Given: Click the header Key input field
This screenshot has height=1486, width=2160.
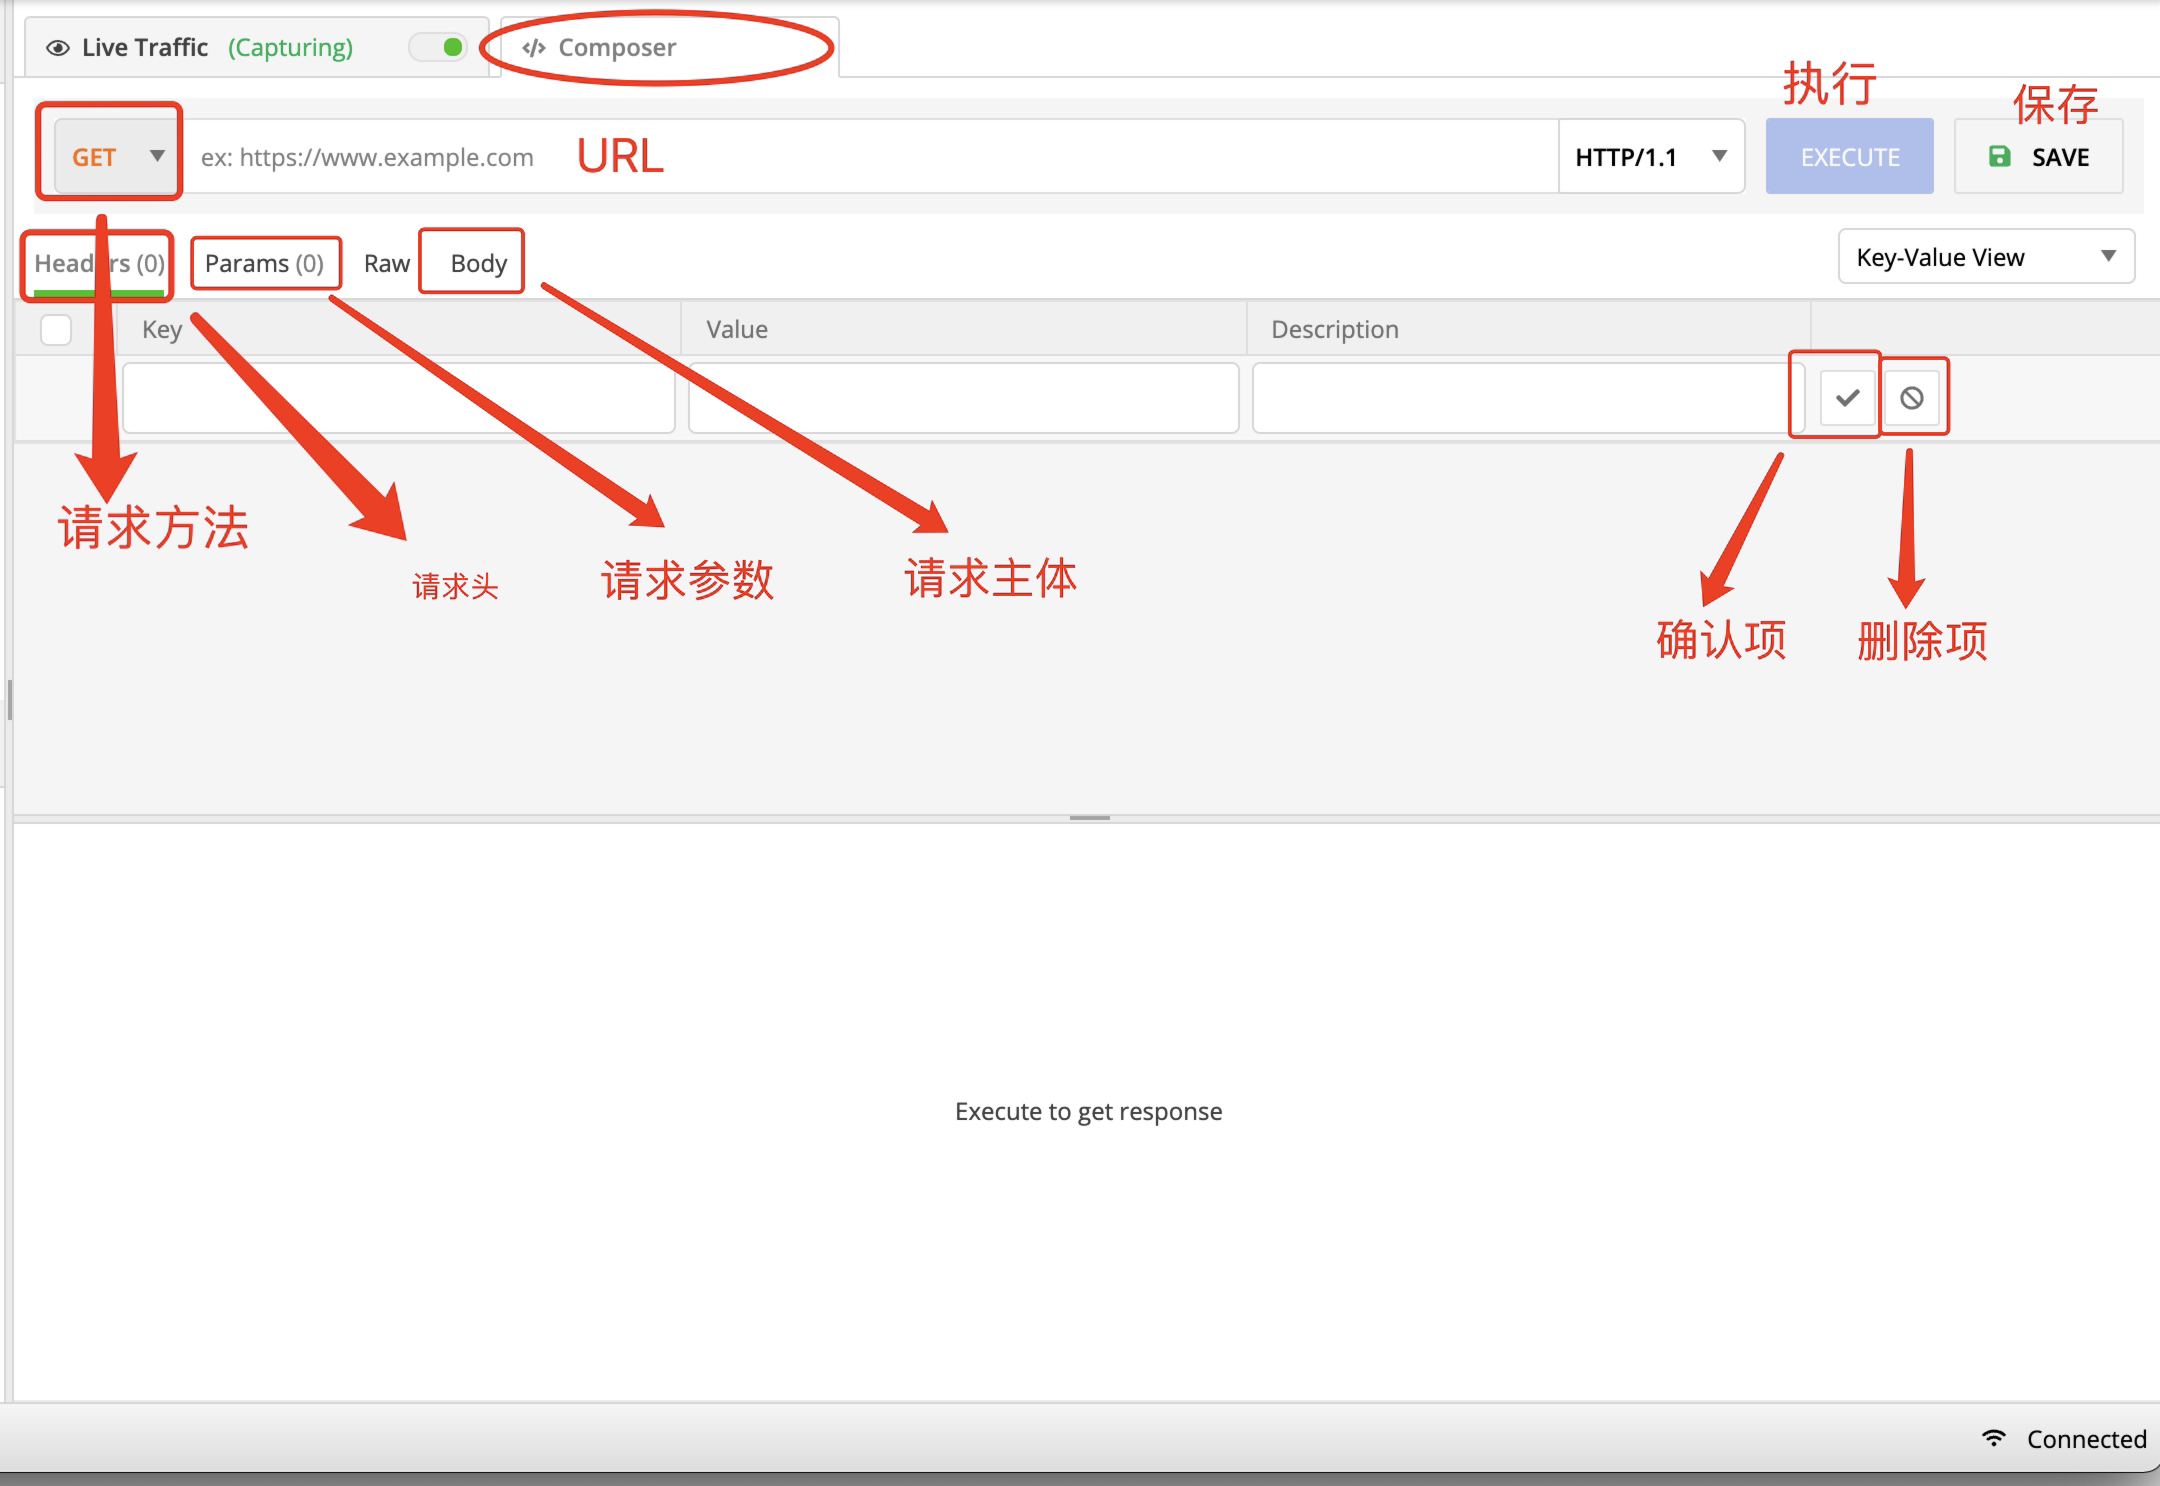Looking at the screenshot, I should 398,398.
